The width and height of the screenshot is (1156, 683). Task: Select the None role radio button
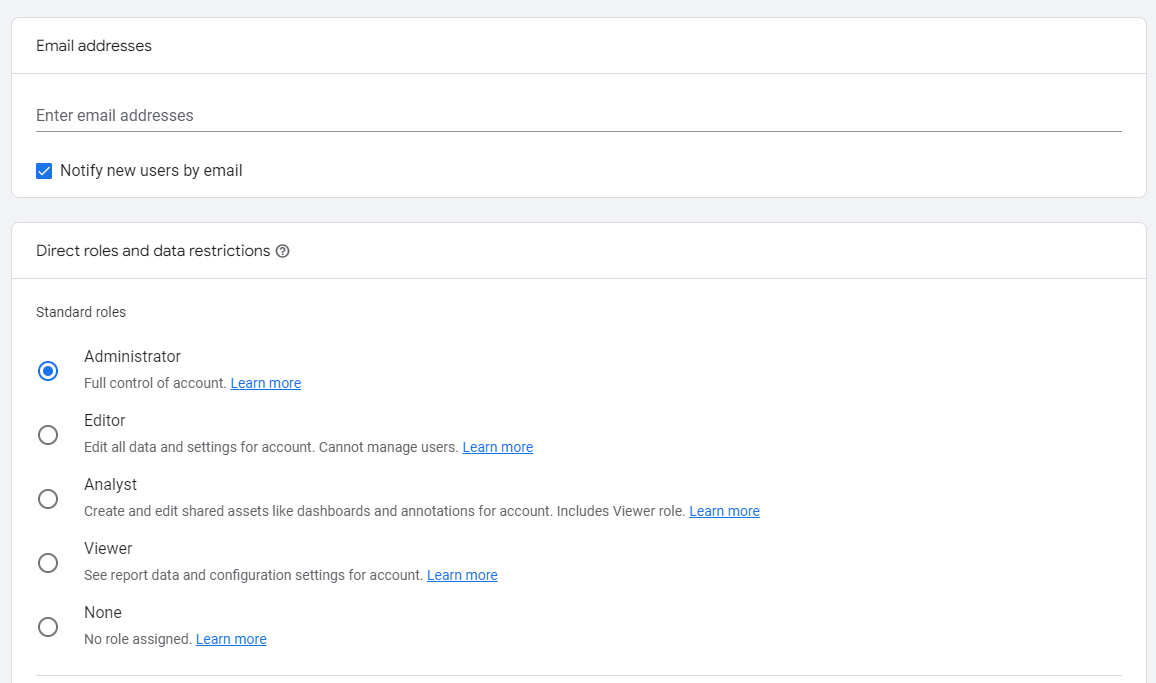click(x=48, y=627)
